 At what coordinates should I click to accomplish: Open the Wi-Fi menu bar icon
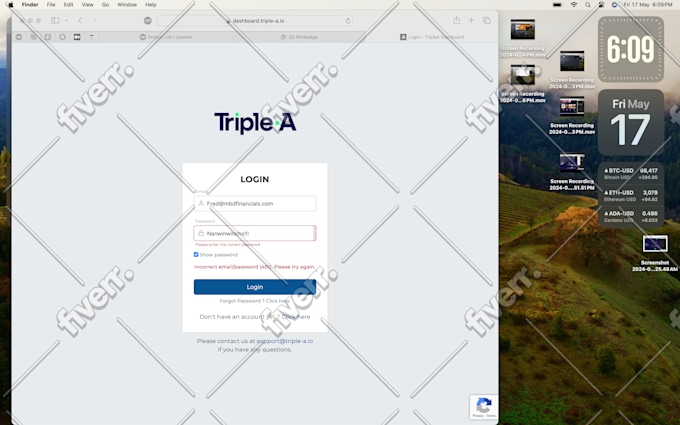pos(574,5)
